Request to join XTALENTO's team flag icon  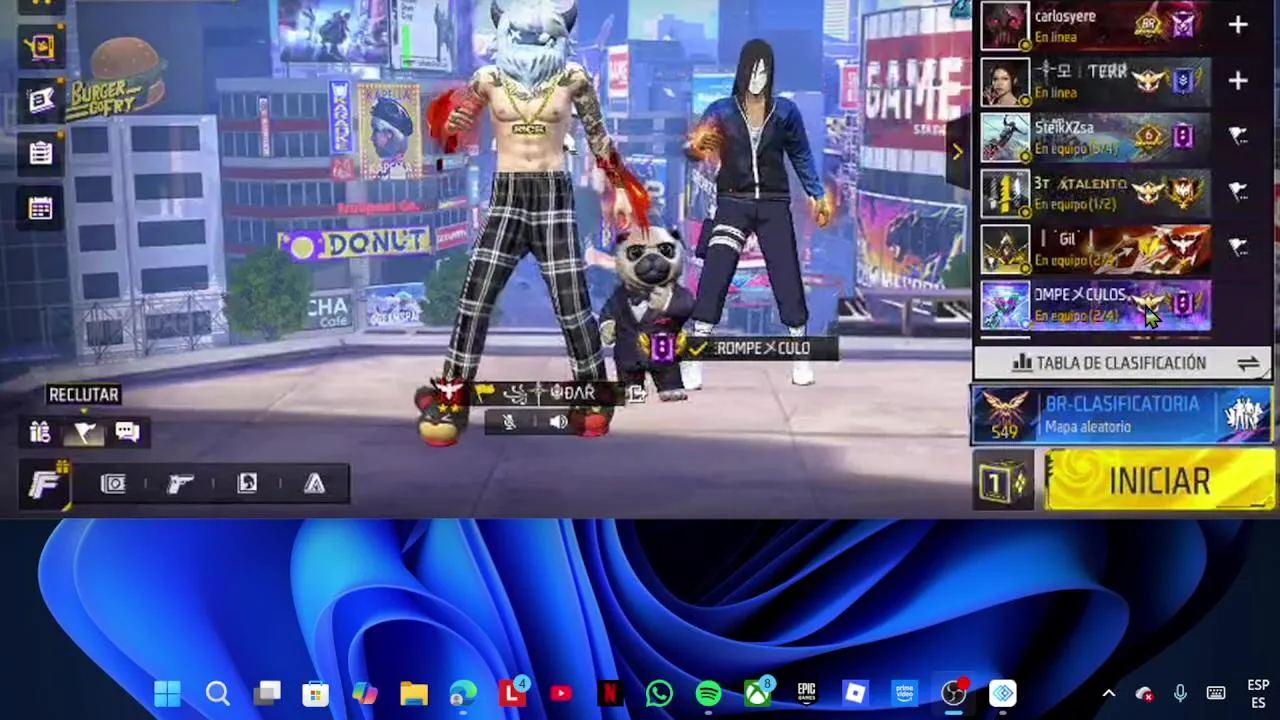tap(1238, 191)
